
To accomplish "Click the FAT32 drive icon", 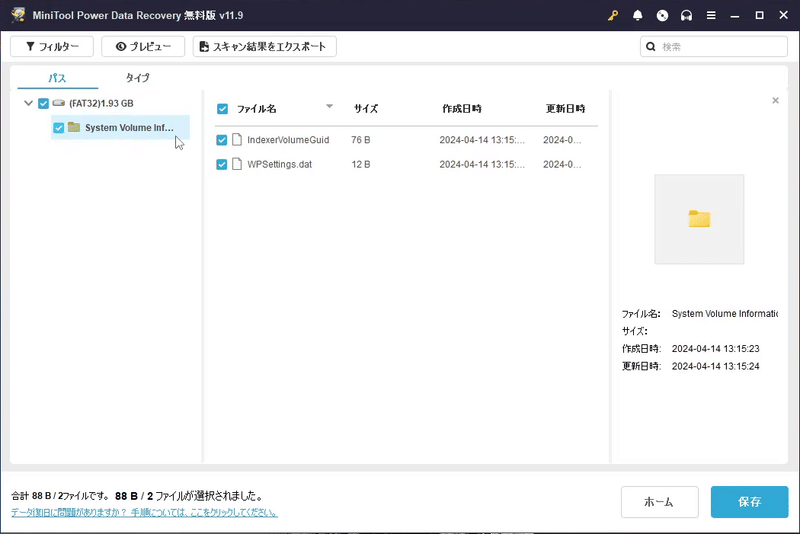I will click(x=59, y=103).
